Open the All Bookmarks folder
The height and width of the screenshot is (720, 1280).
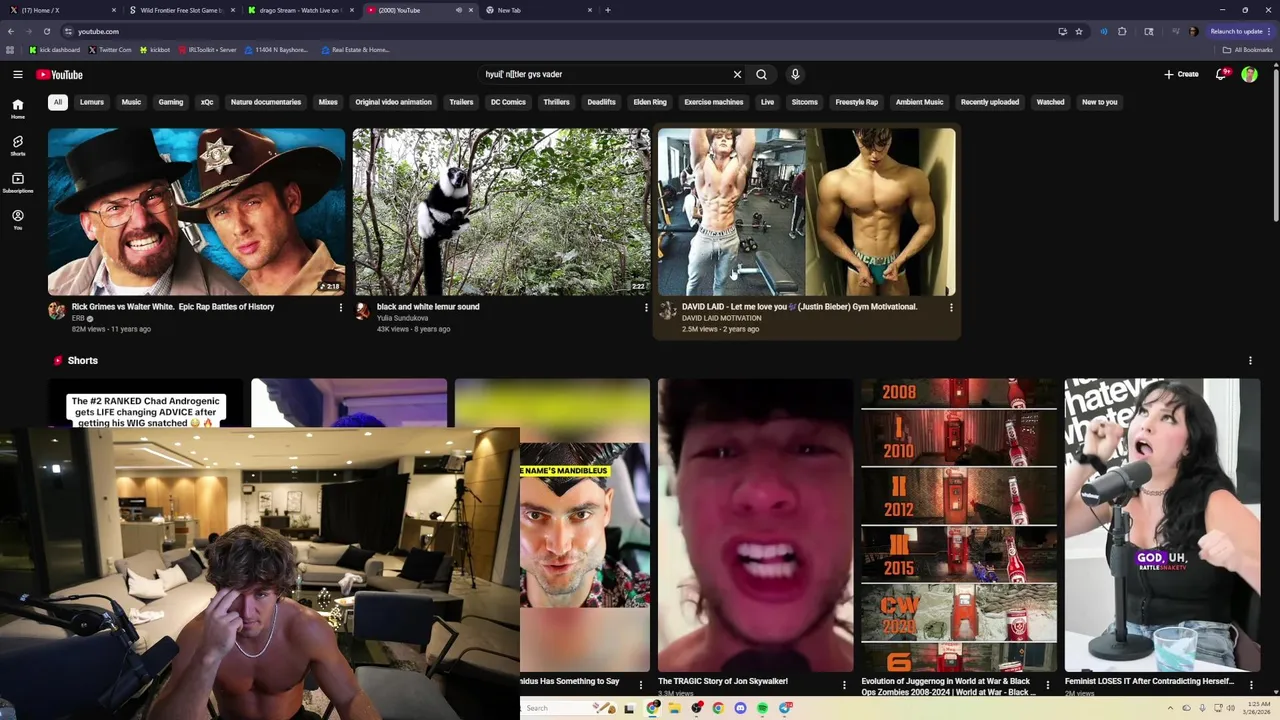point(1247,49)
